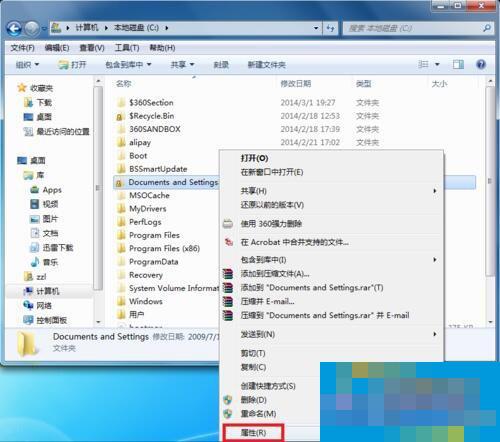Select the 文档 library in the sidebar
This screenshot has height=442, width=500.
[x=50, y=233]
